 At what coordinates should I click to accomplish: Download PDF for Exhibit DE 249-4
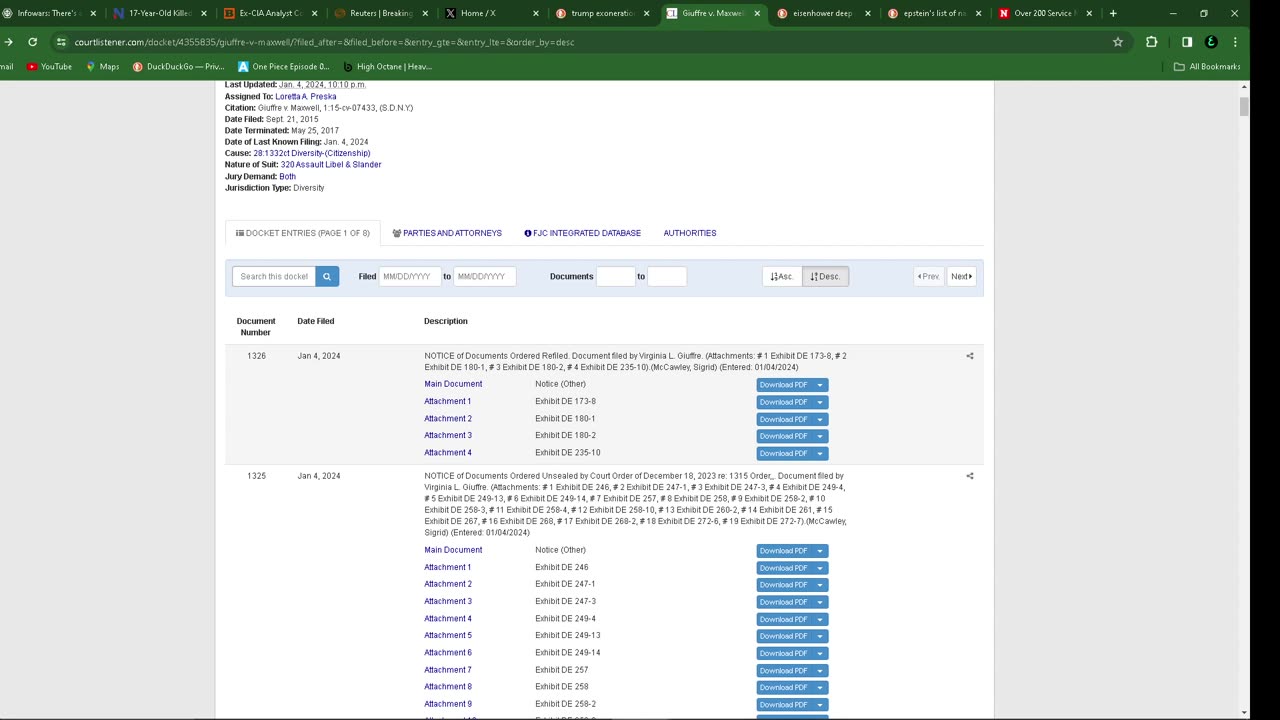coord(784,619)
